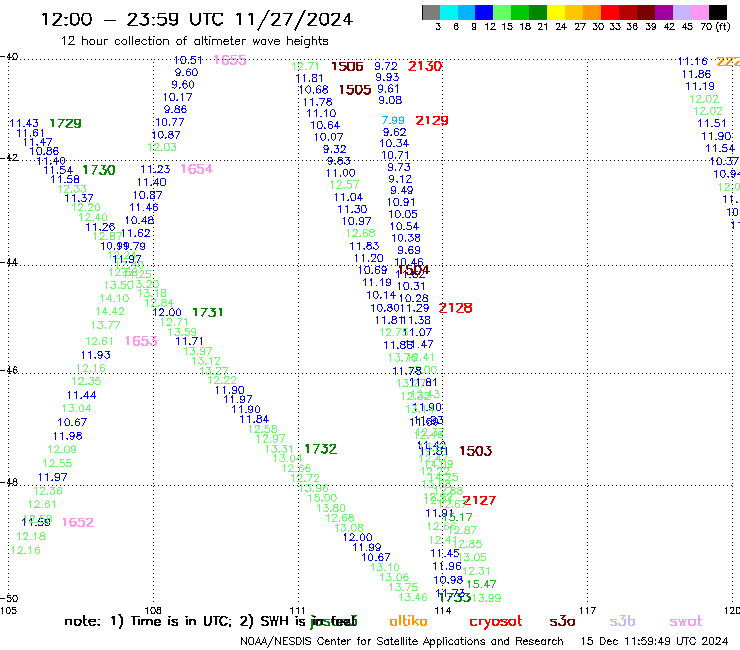Click the gray legend color swatch

(431, 12)
